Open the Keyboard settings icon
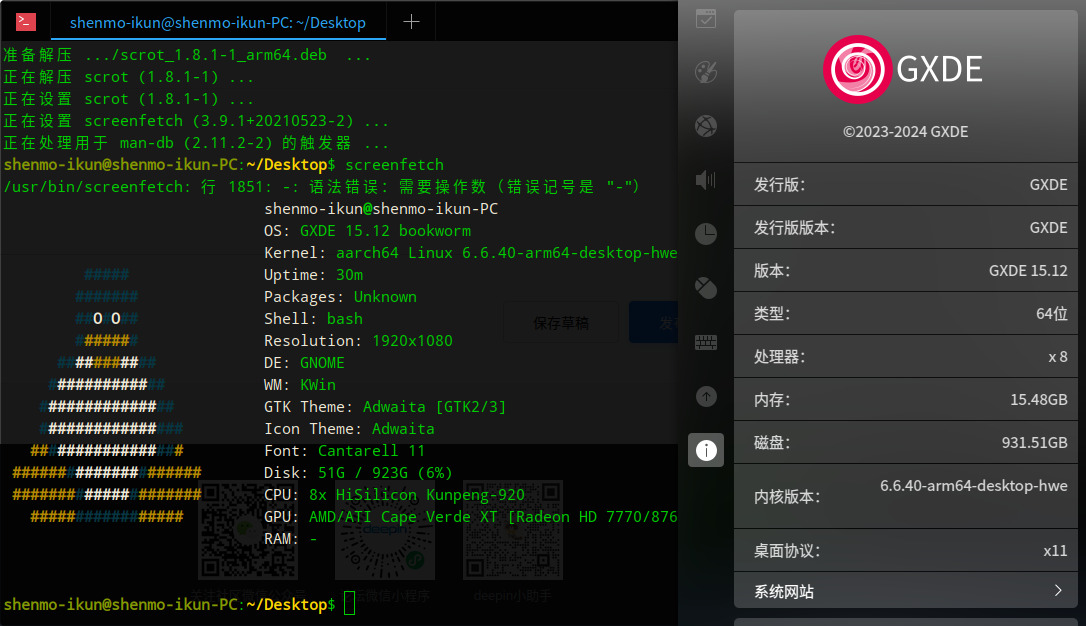Viewport: 1086px width, 626px height. coord(706,342)
